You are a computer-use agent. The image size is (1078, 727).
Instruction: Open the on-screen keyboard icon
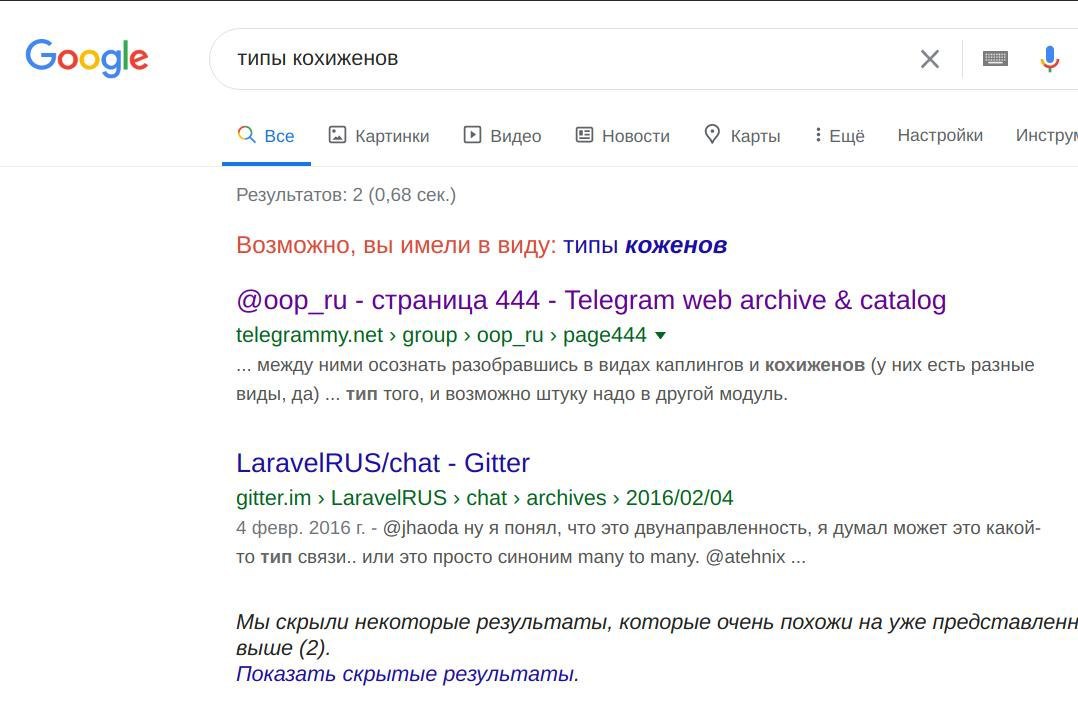(995, 59)
